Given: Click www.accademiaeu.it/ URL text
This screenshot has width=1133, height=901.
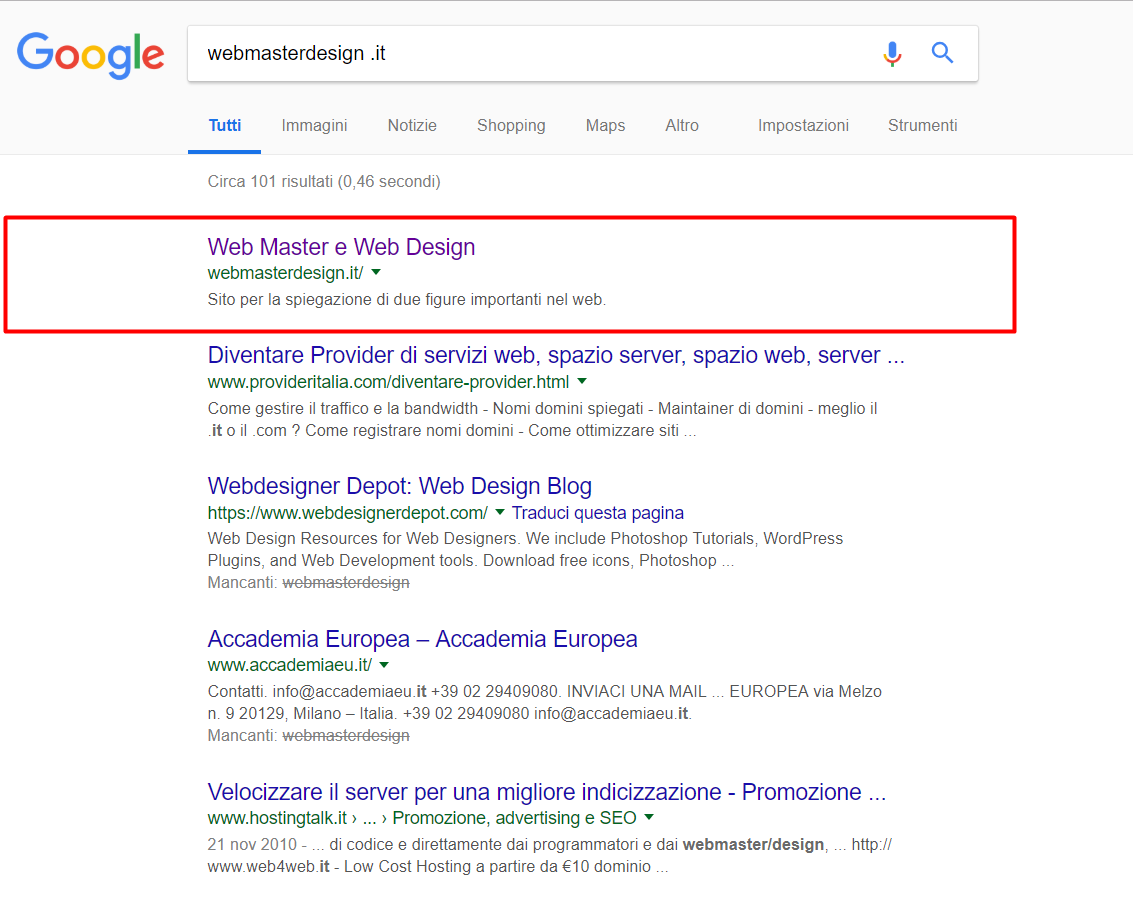Looking at the screenshot, I should [x=290, y=665].
